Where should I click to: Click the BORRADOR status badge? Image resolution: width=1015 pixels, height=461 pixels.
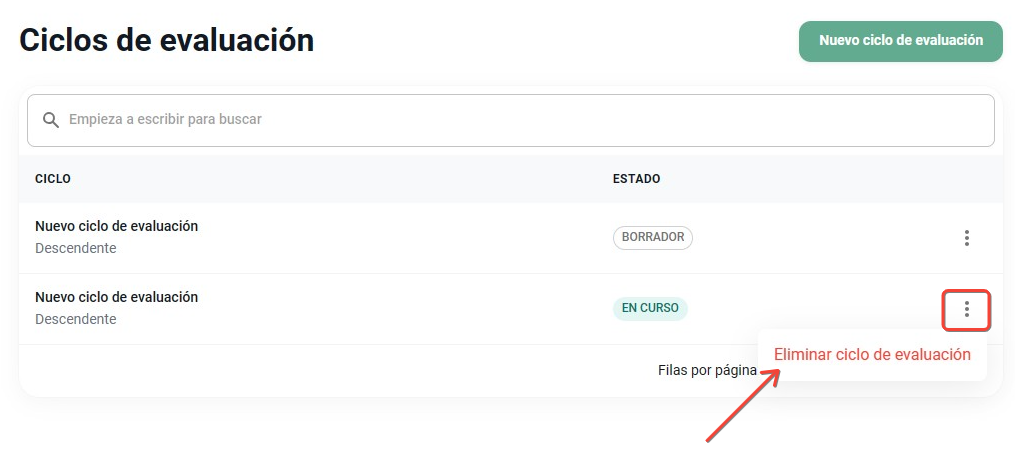point(652,238)
